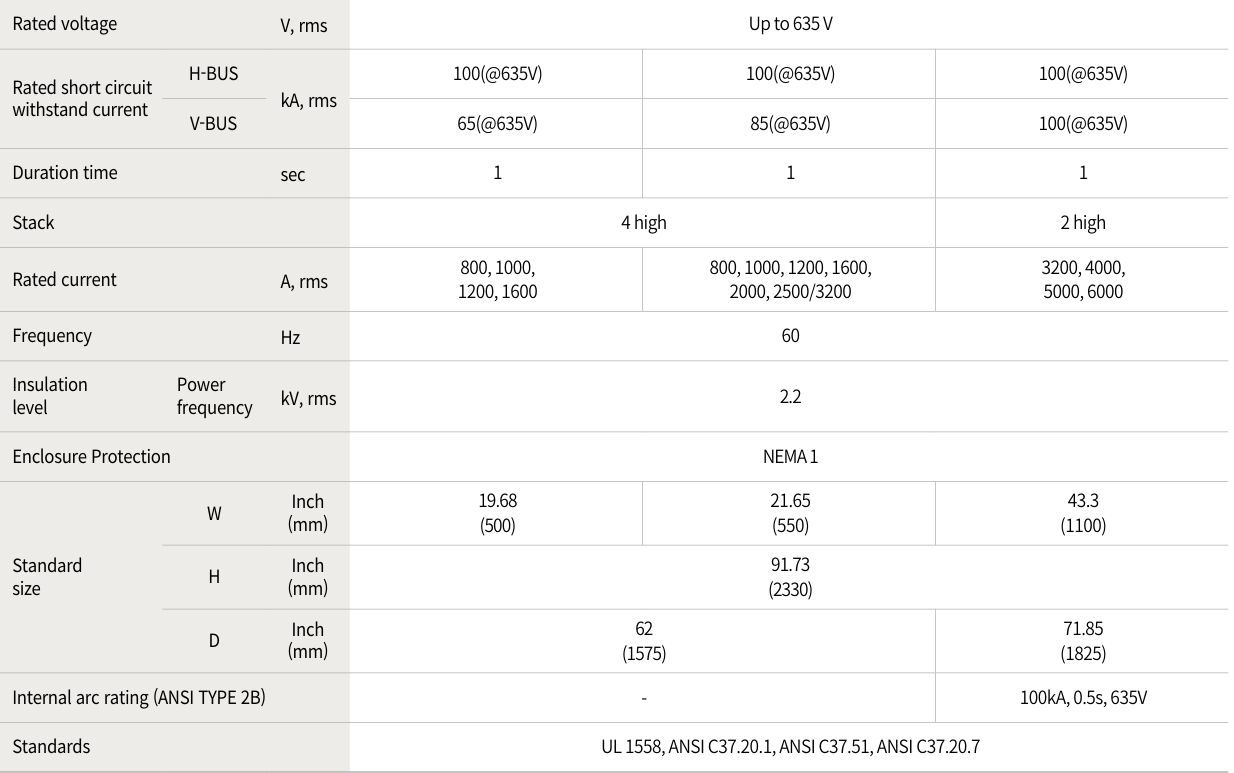Screen dimensions: 1234x773
Task: Click the "2.2" insulation level value
Action: point(790,397)
